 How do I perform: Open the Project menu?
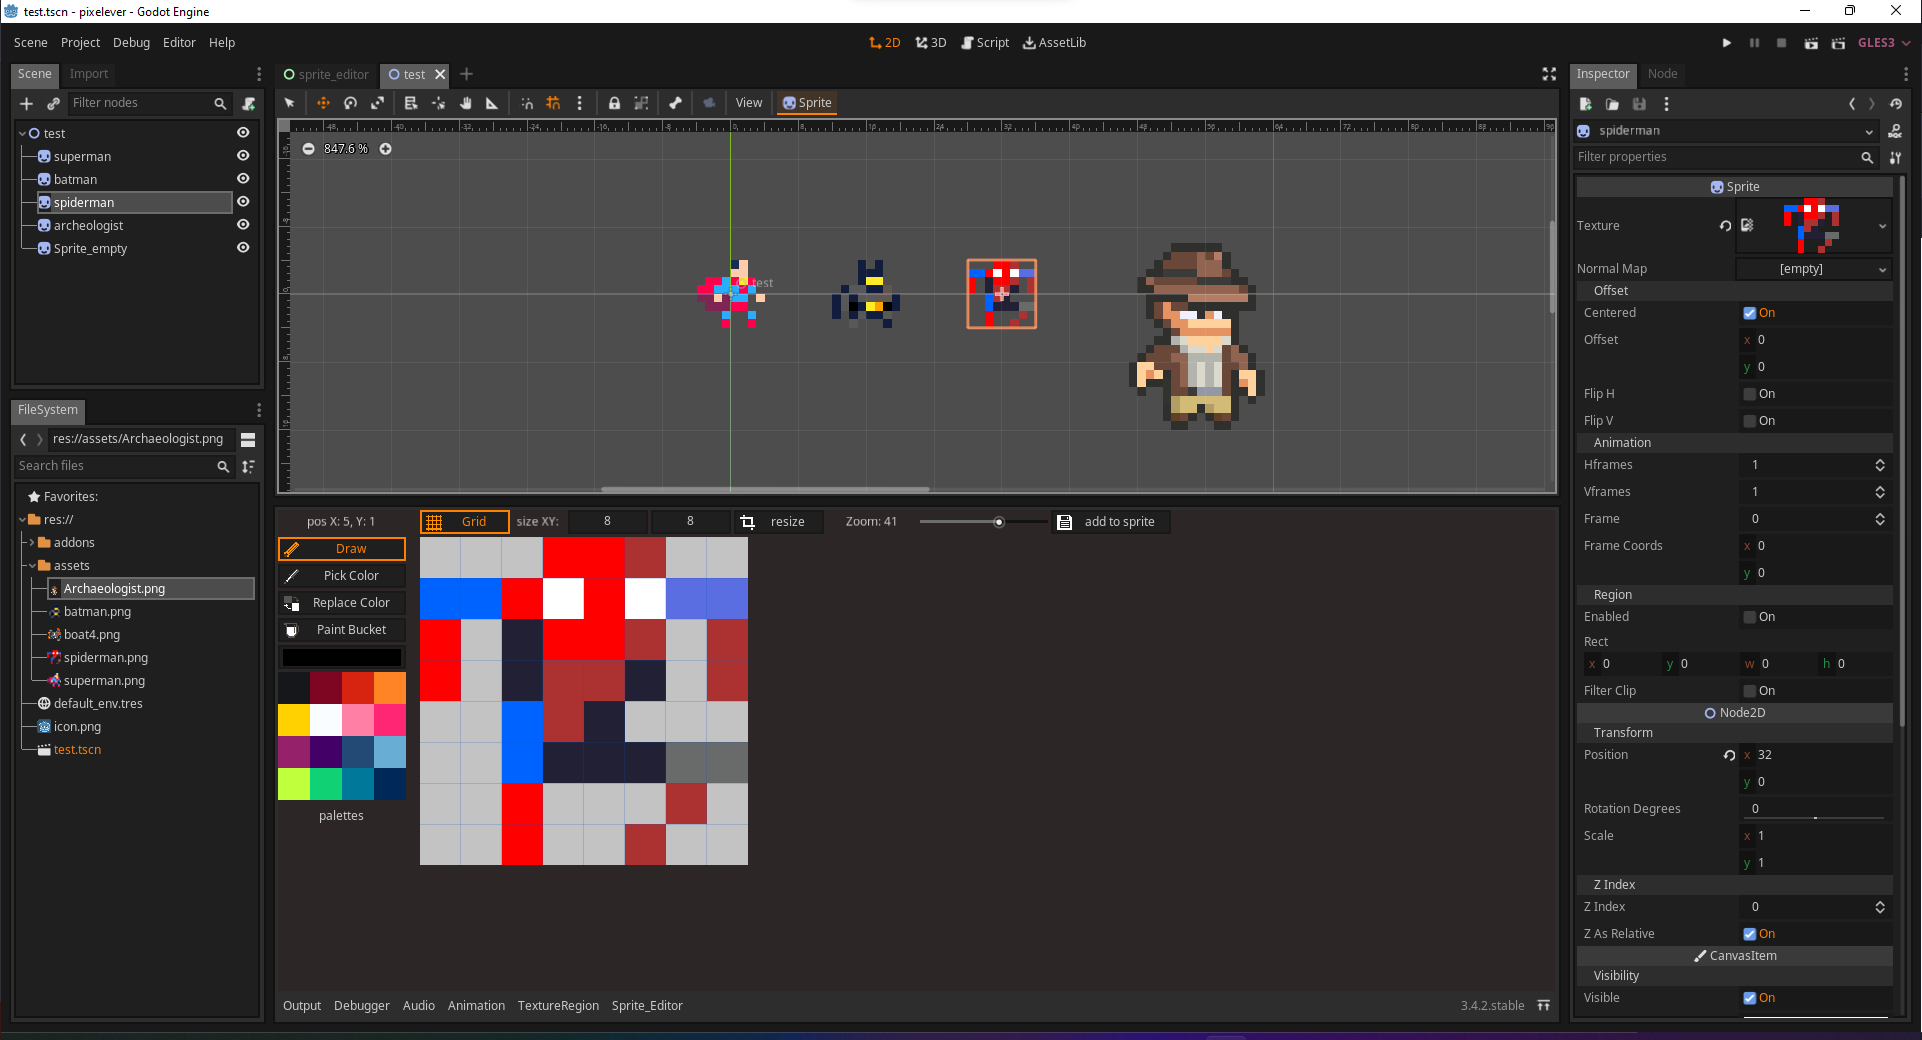tap(80, 43)
